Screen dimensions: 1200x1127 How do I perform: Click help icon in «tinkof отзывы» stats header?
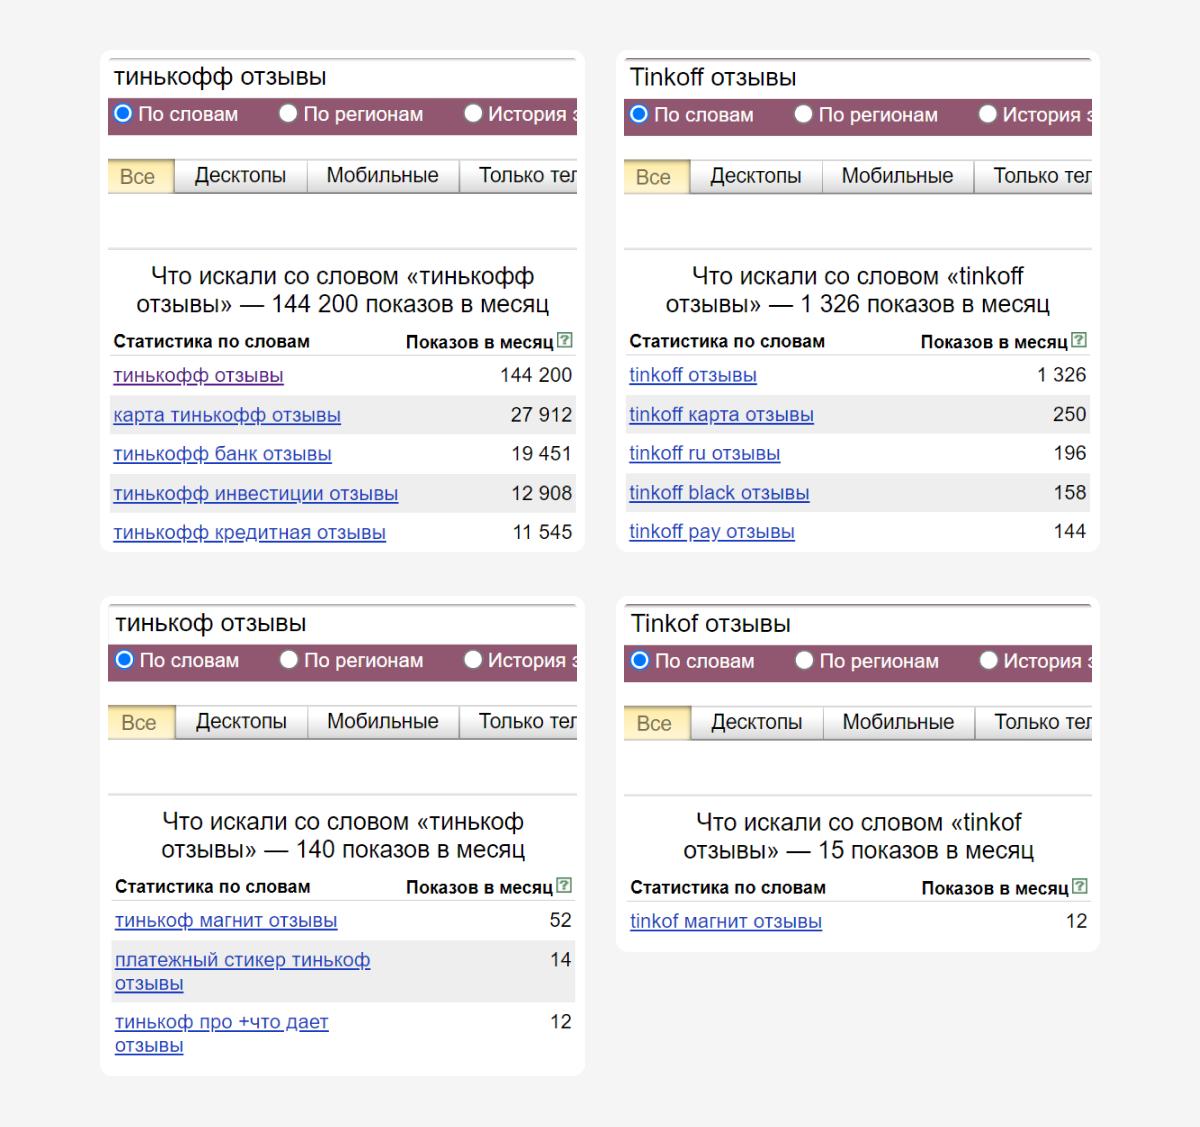[x=1080, y=886]
